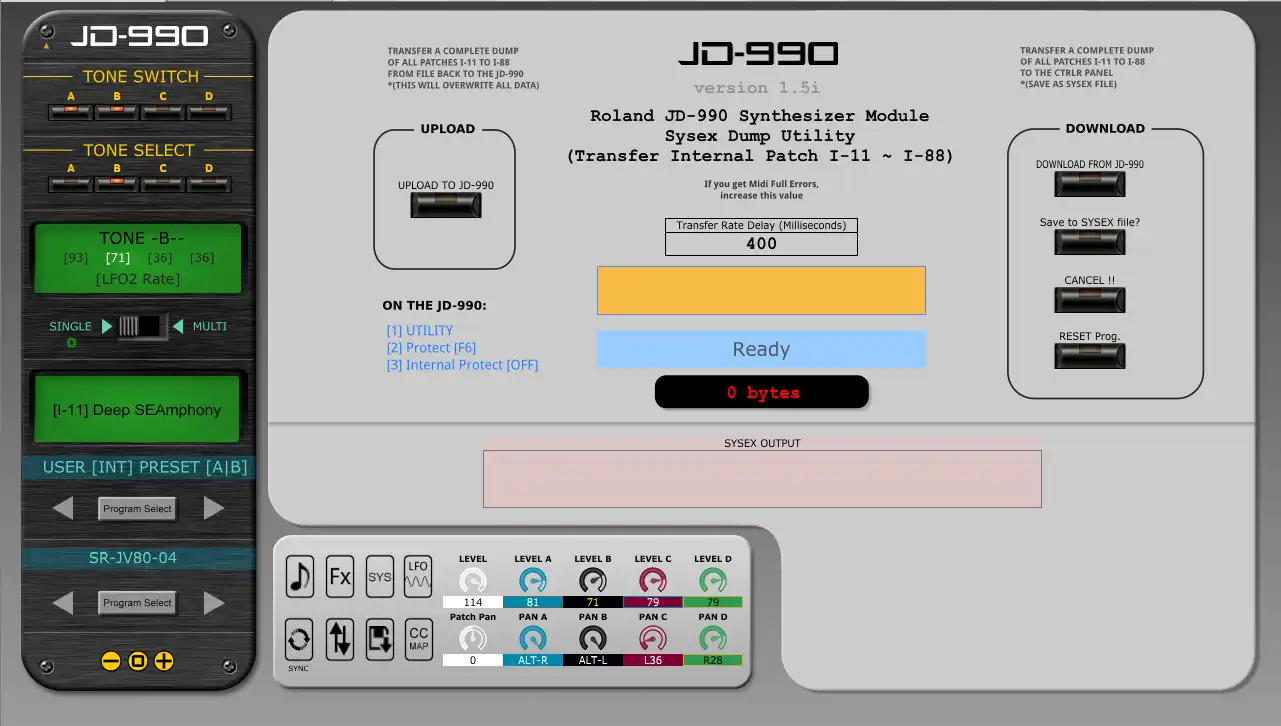Screen dimensions: 1281x726
Task: Adjust the LEVEL A knob
Action: tap(533, 580)
